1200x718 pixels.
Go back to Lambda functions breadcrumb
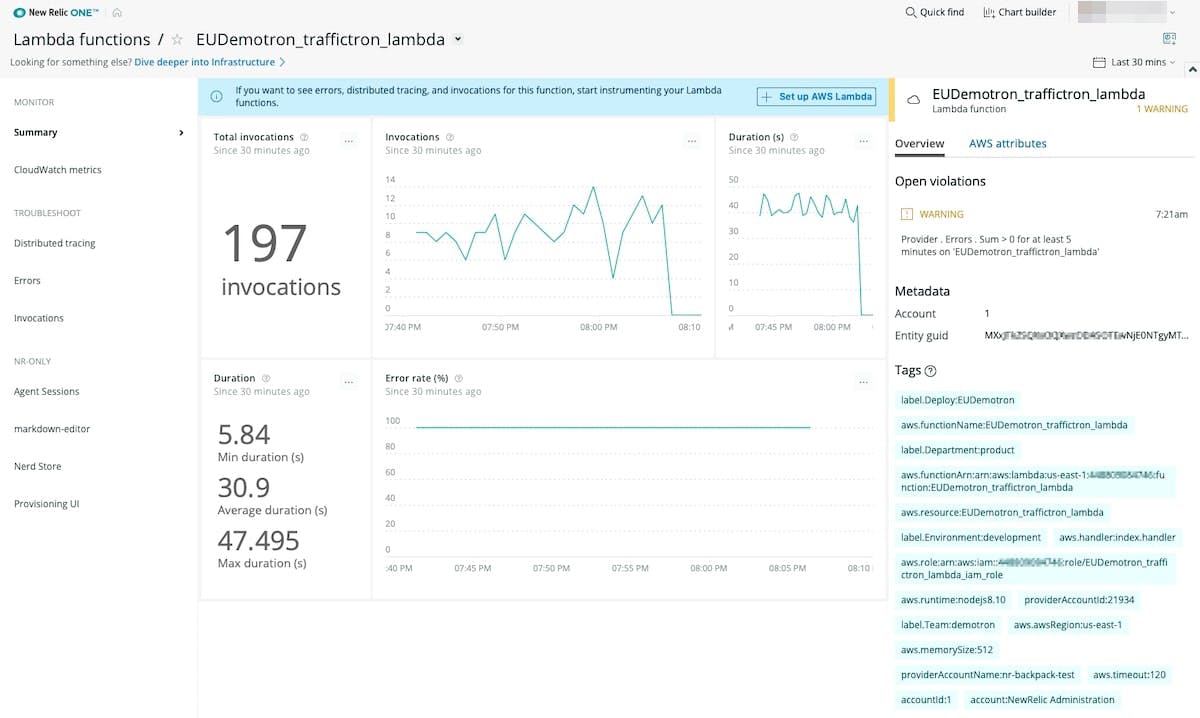click(x=81, y=40)
